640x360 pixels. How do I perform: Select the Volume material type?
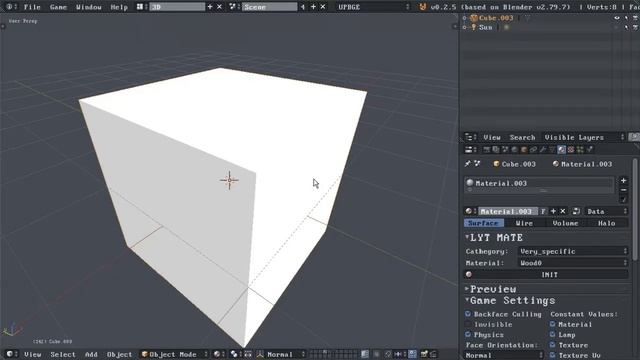566,223
